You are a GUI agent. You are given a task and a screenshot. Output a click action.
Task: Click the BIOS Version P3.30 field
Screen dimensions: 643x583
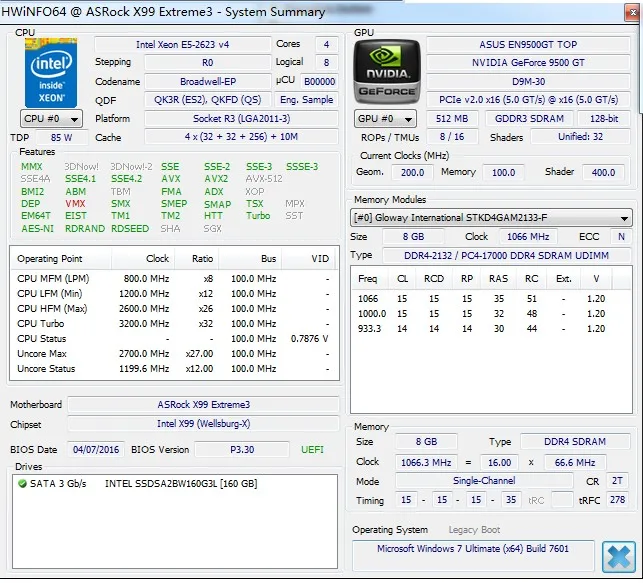242,450
